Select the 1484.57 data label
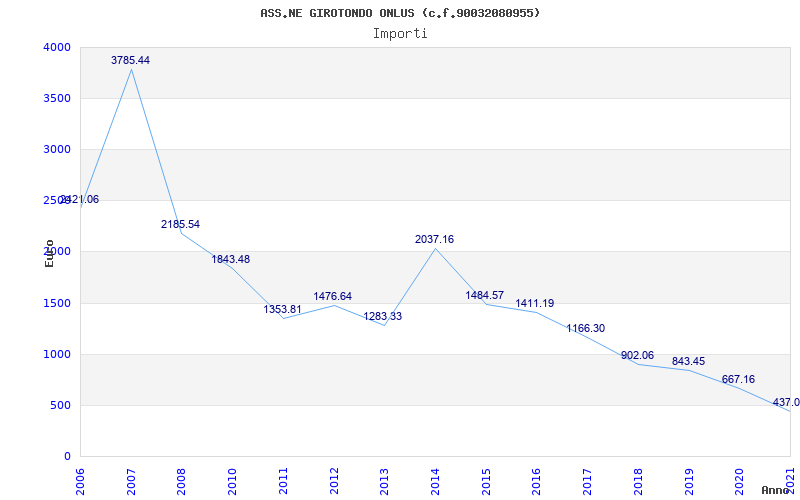The height and width of the screenshot is (500, 800). pyautogui.click(x=485, y=295)
